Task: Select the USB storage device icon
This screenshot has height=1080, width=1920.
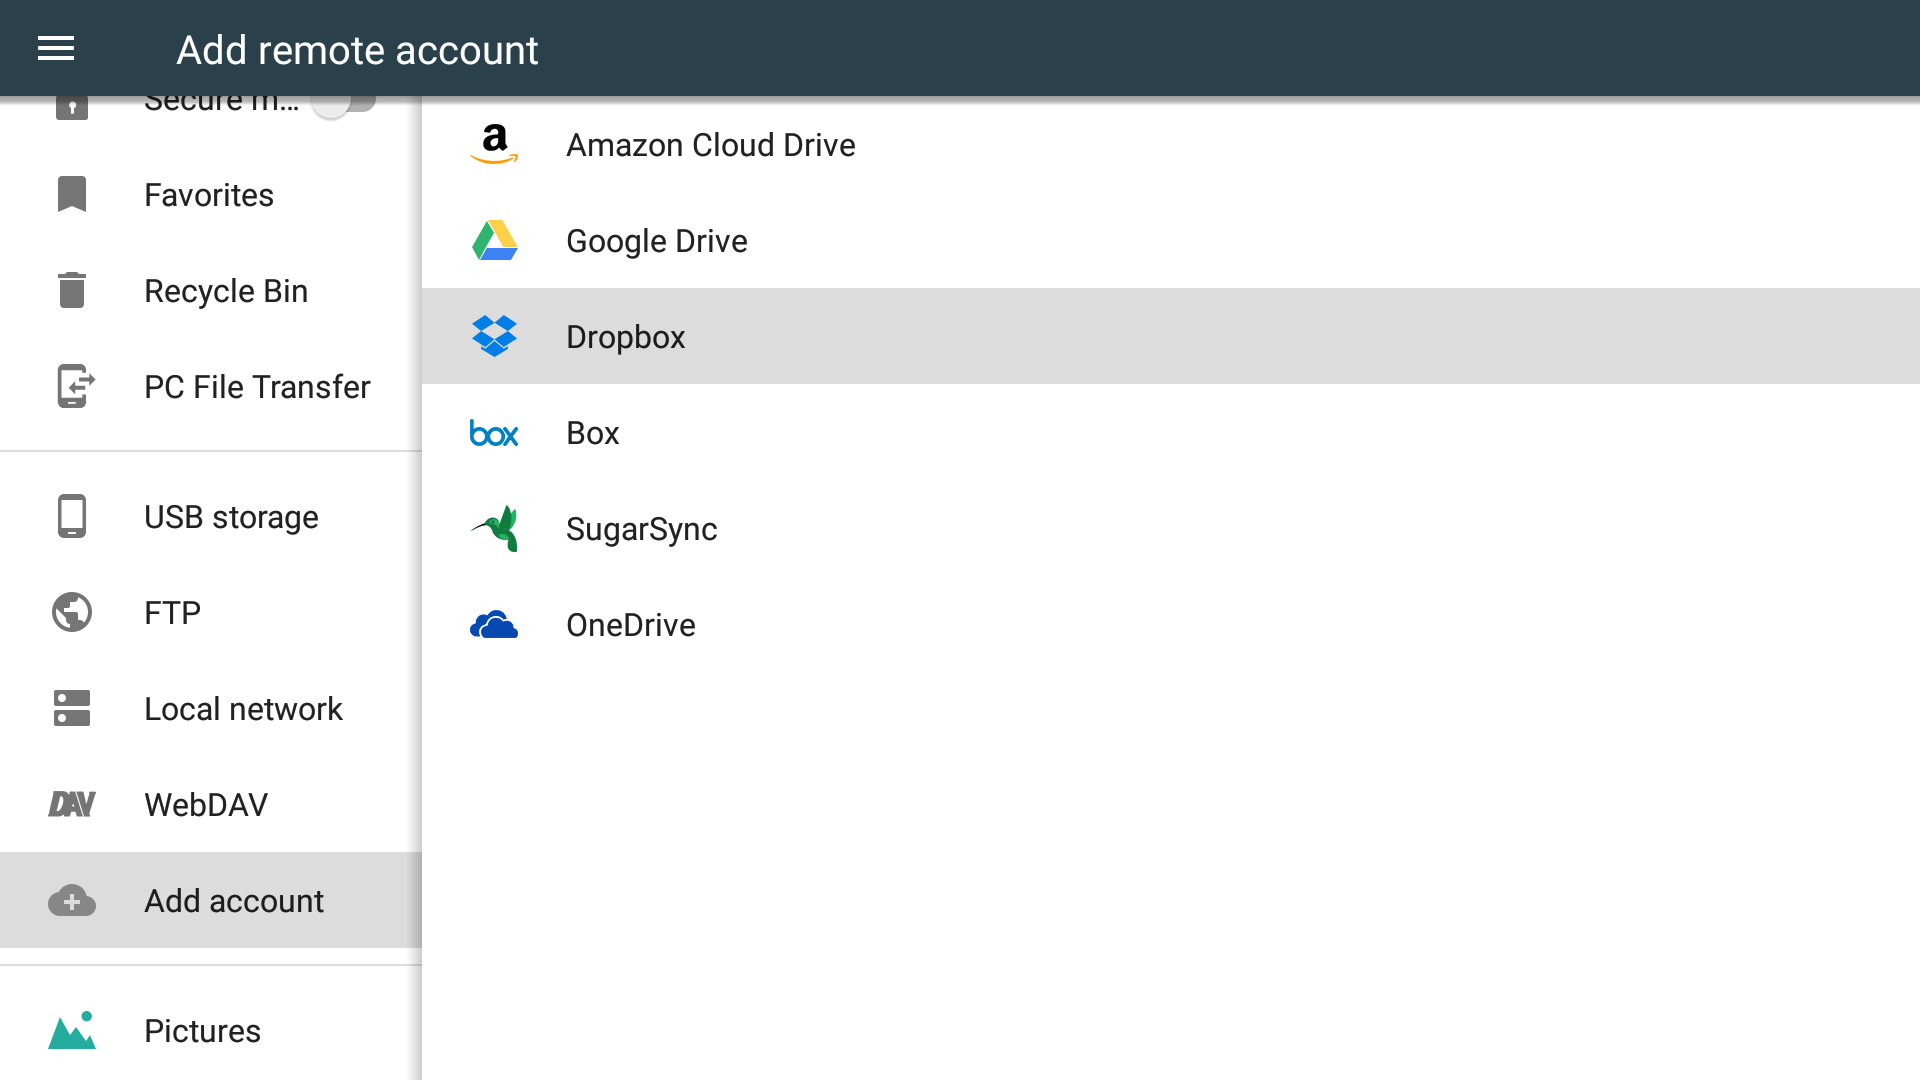Action: pyautogui.click(x=71, y=516)
